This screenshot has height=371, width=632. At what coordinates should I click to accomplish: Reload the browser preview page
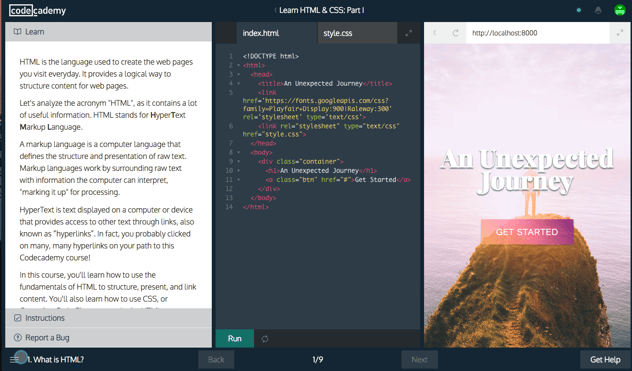(x=455, y=33)
